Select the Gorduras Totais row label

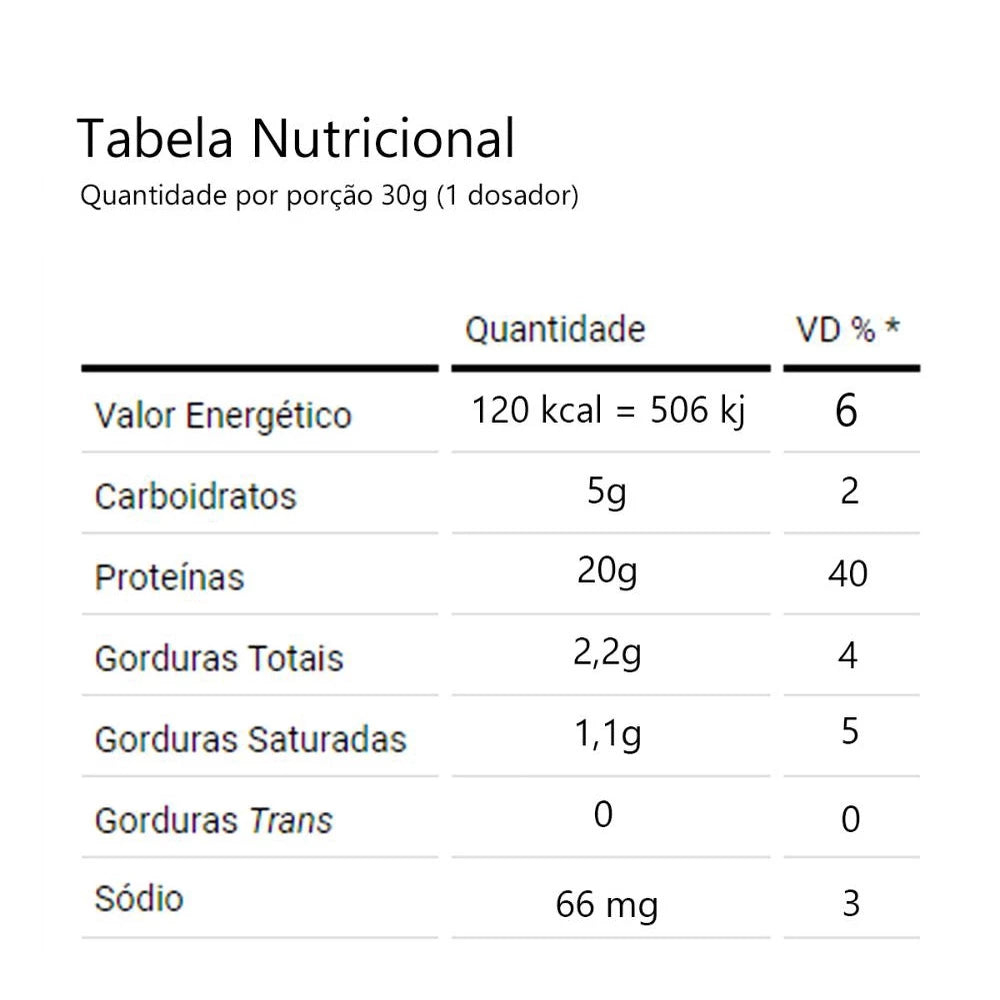[219, 659]
